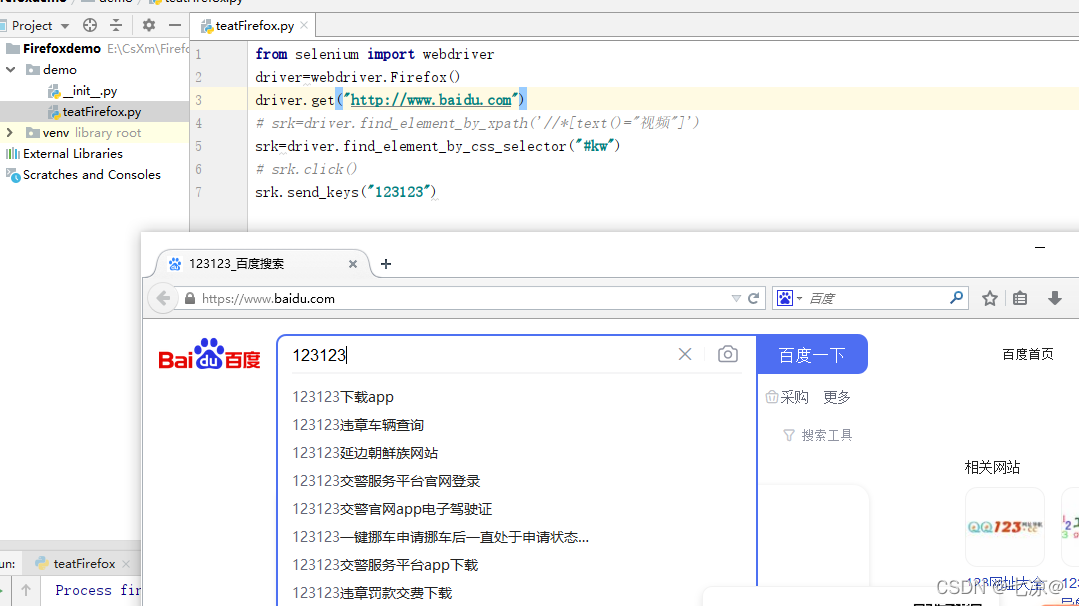1079x606 pixels.
Task: Go back using the browser back arrow
Action: 163,298
